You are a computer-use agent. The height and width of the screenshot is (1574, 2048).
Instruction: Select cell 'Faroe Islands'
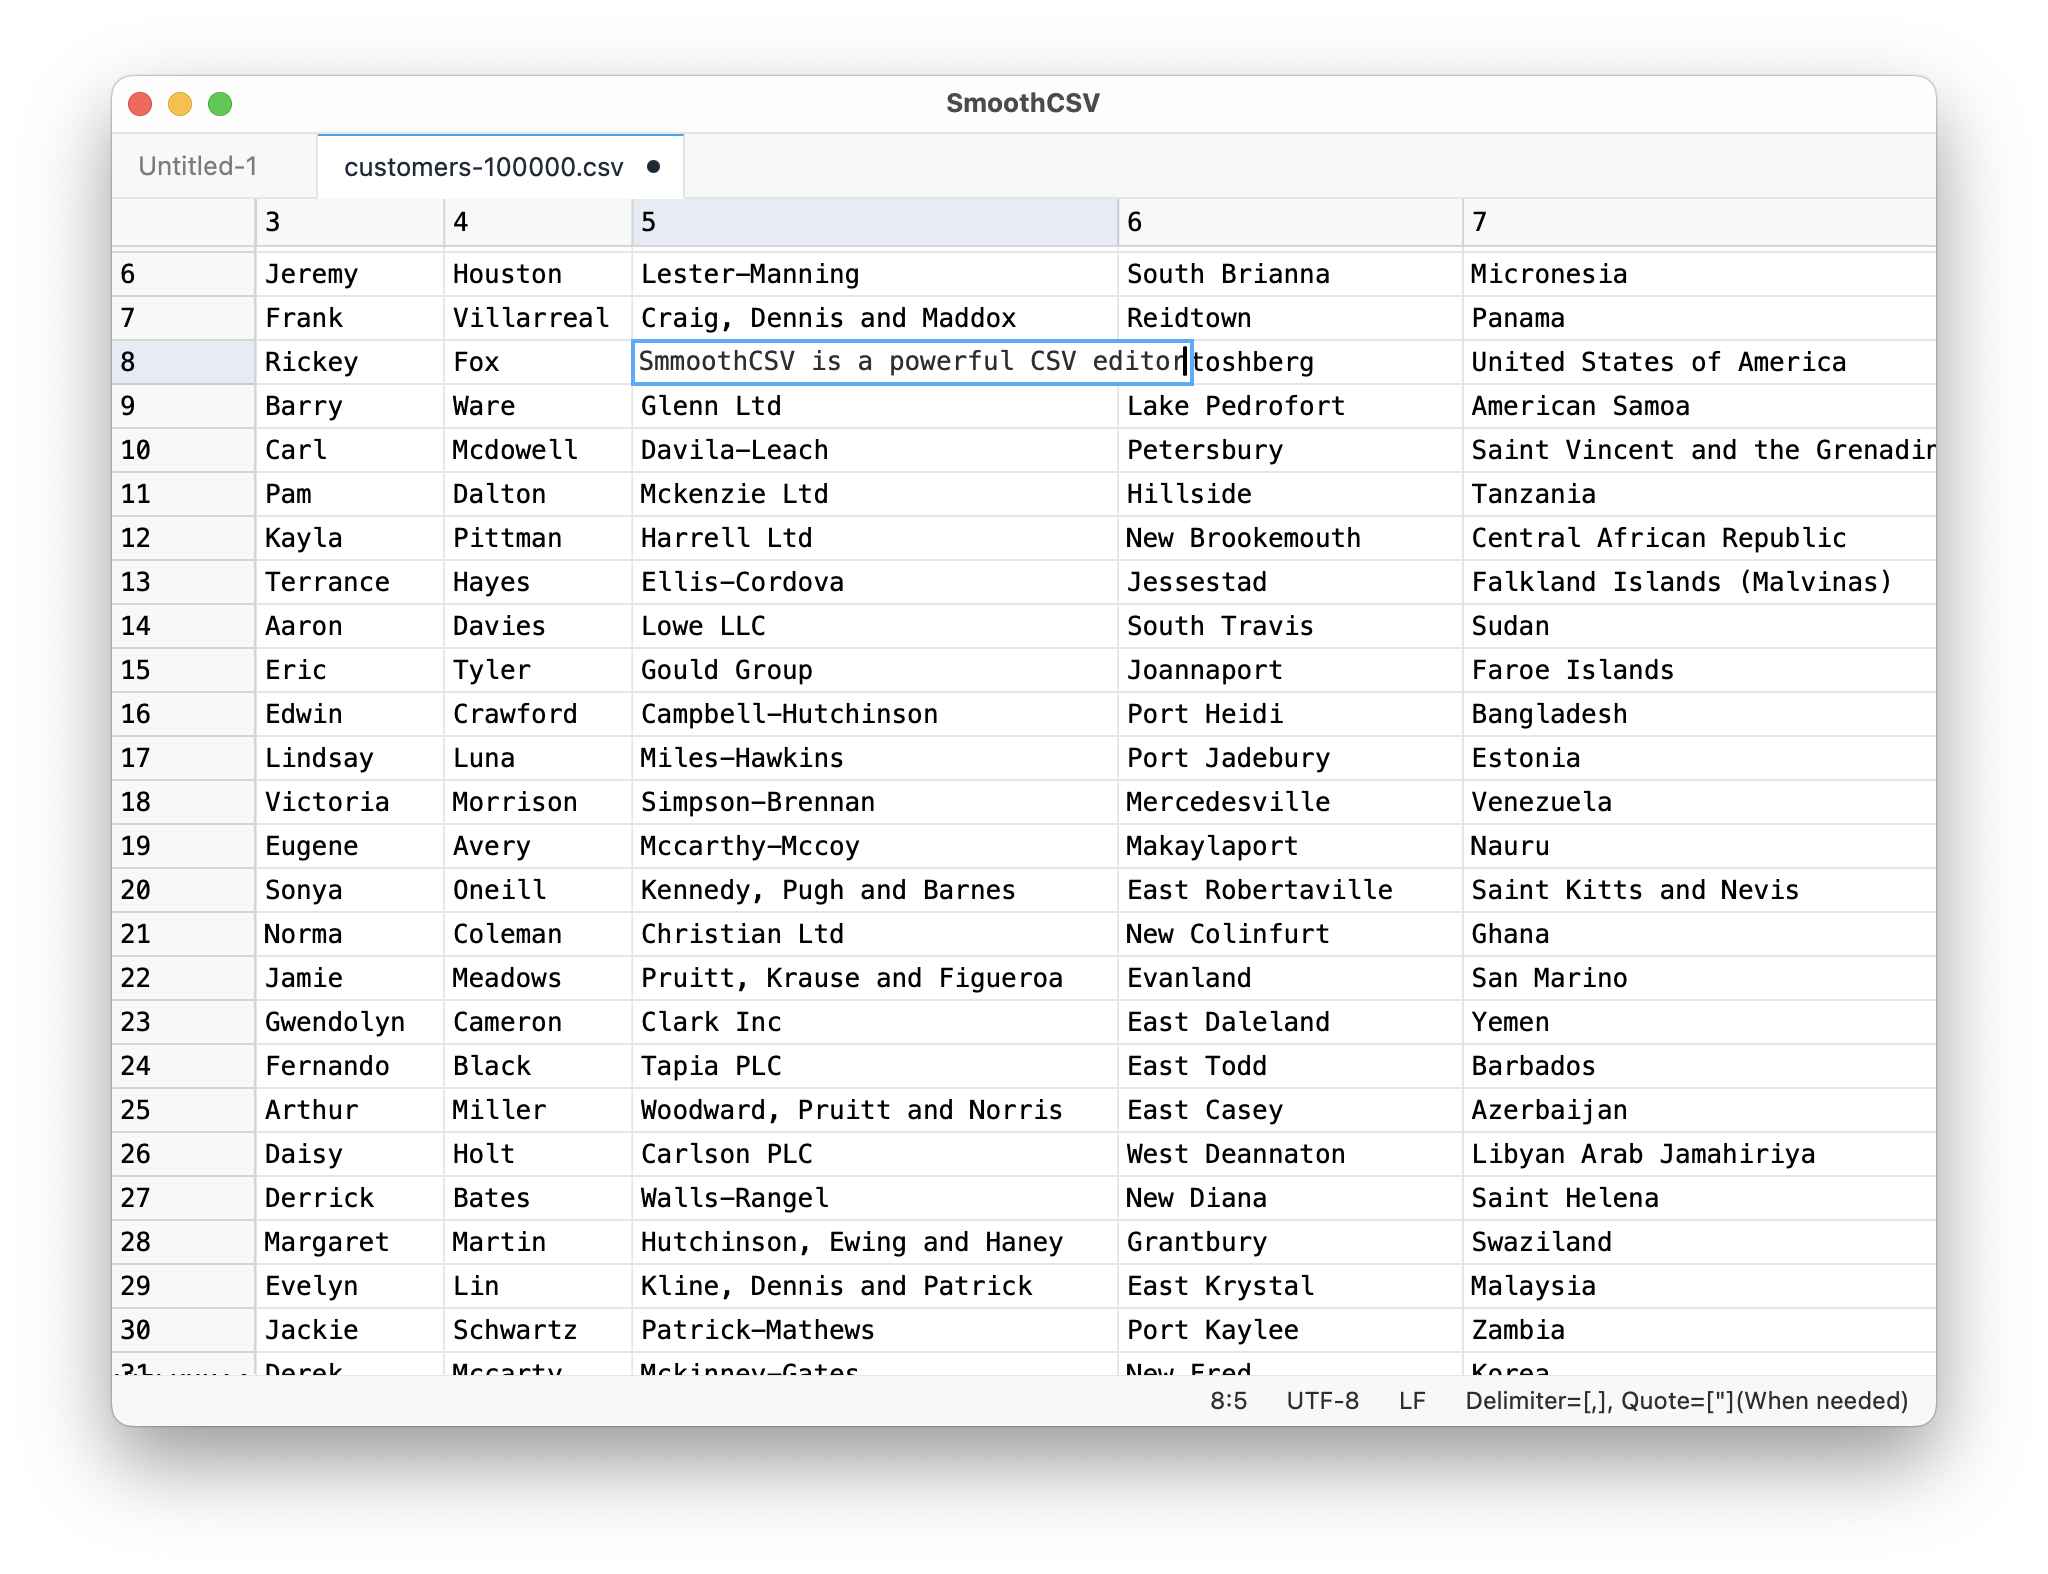(1699, 670)
